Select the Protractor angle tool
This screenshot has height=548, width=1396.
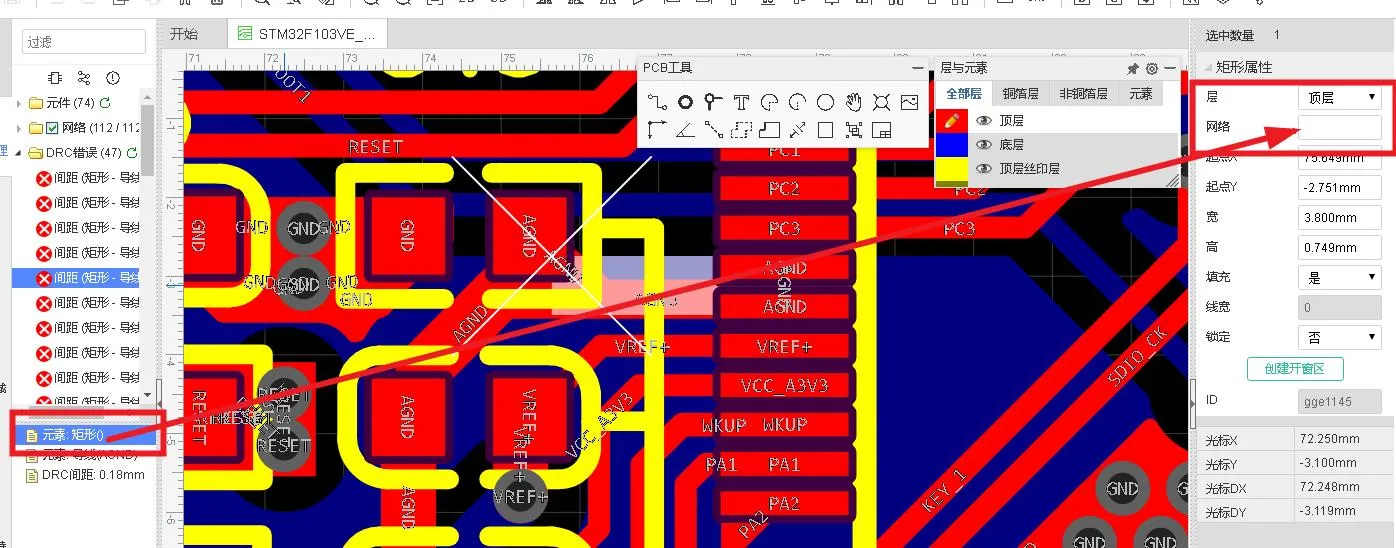click(685, 130)
